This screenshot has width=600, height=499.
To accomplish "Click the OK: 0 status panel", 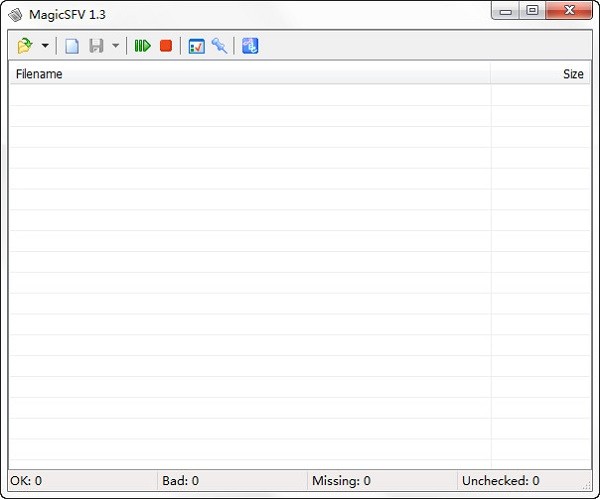I will 80,481.
